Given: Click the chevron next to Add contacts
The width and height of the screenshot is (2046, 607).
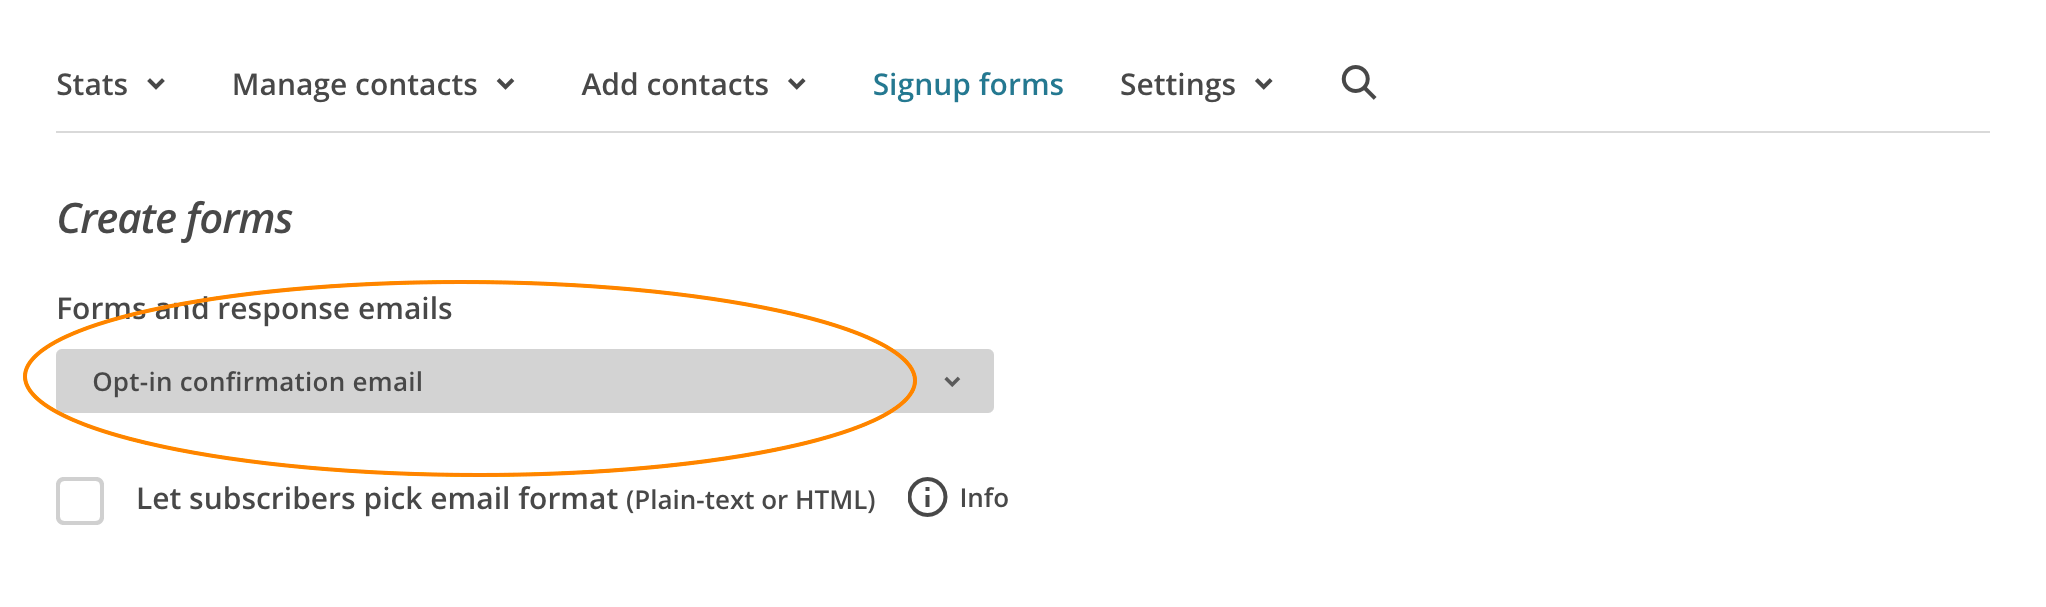Looking at the screenshot, I should point(797,87).
